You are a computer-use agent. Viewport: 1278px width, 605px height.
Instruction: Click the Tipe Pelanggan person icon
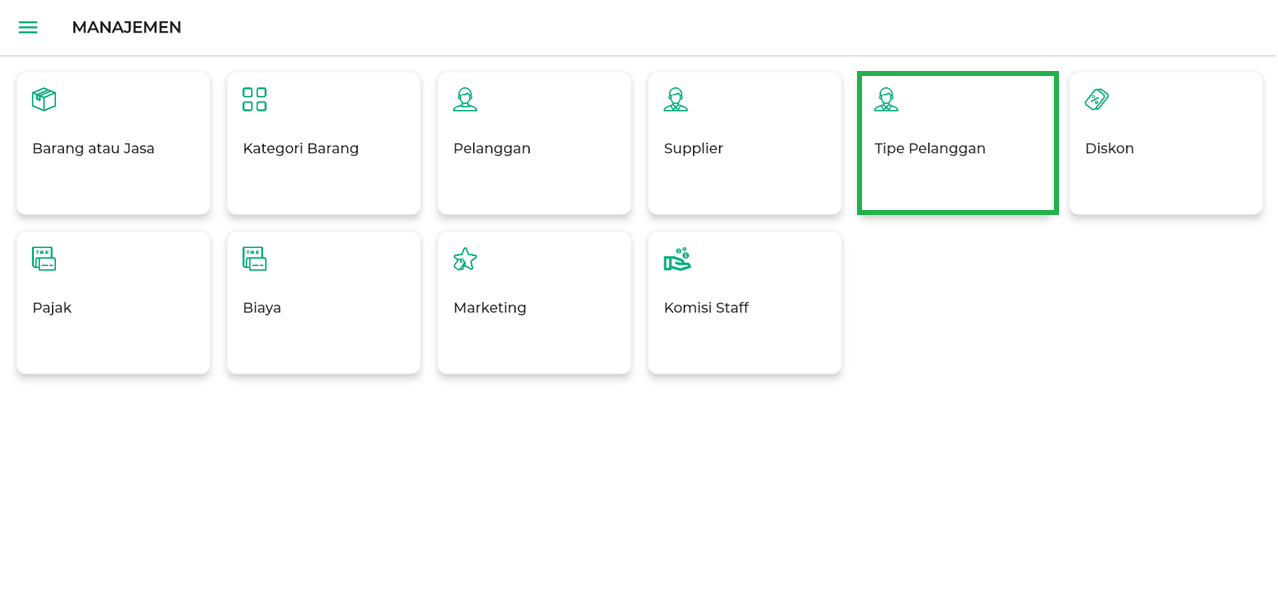tap(886, 99)
